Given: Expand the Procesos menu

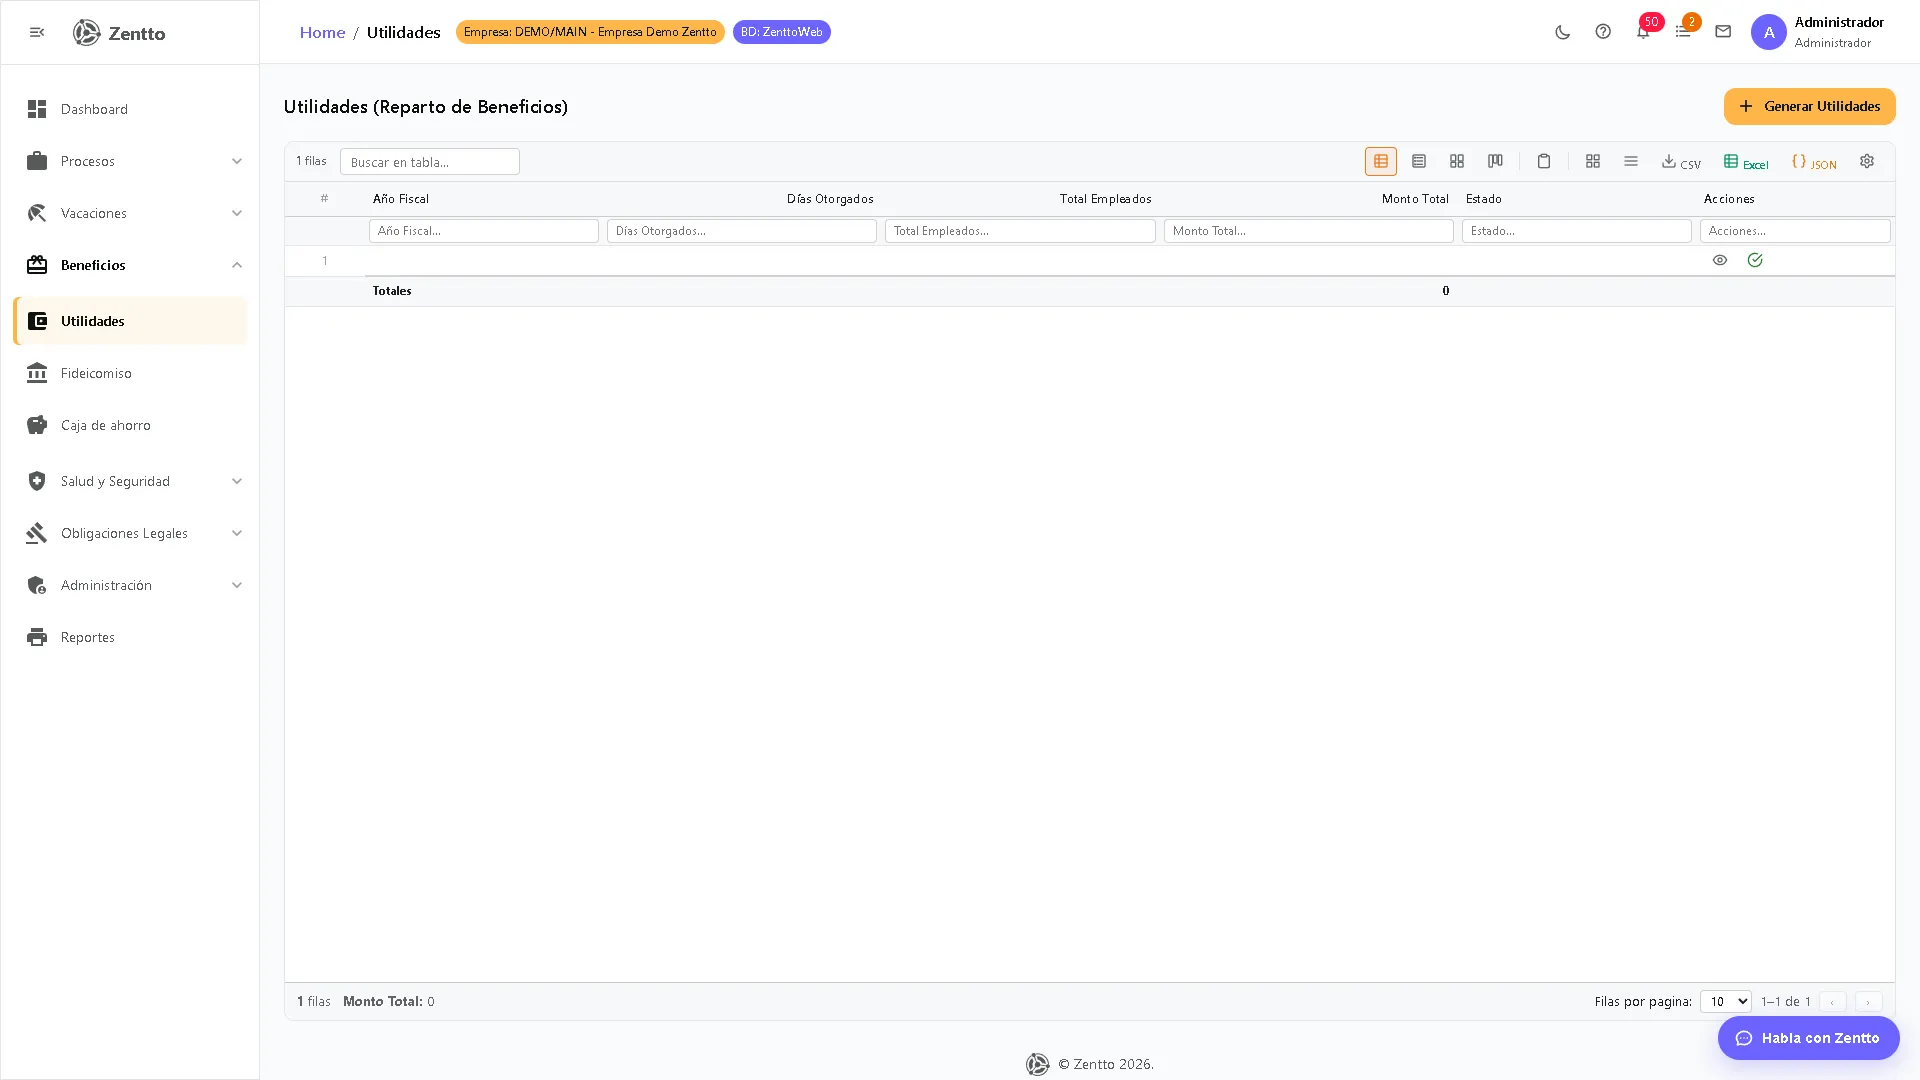Looking at the screenshot, I should coord(130,161).
